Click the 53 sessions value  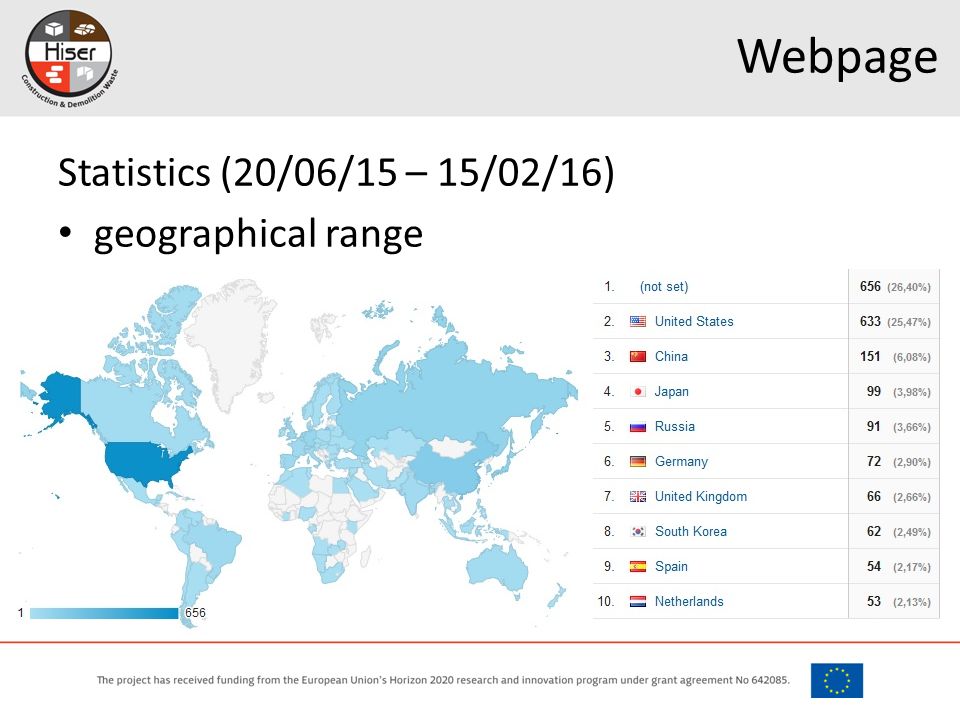click(x=874, y=601)
